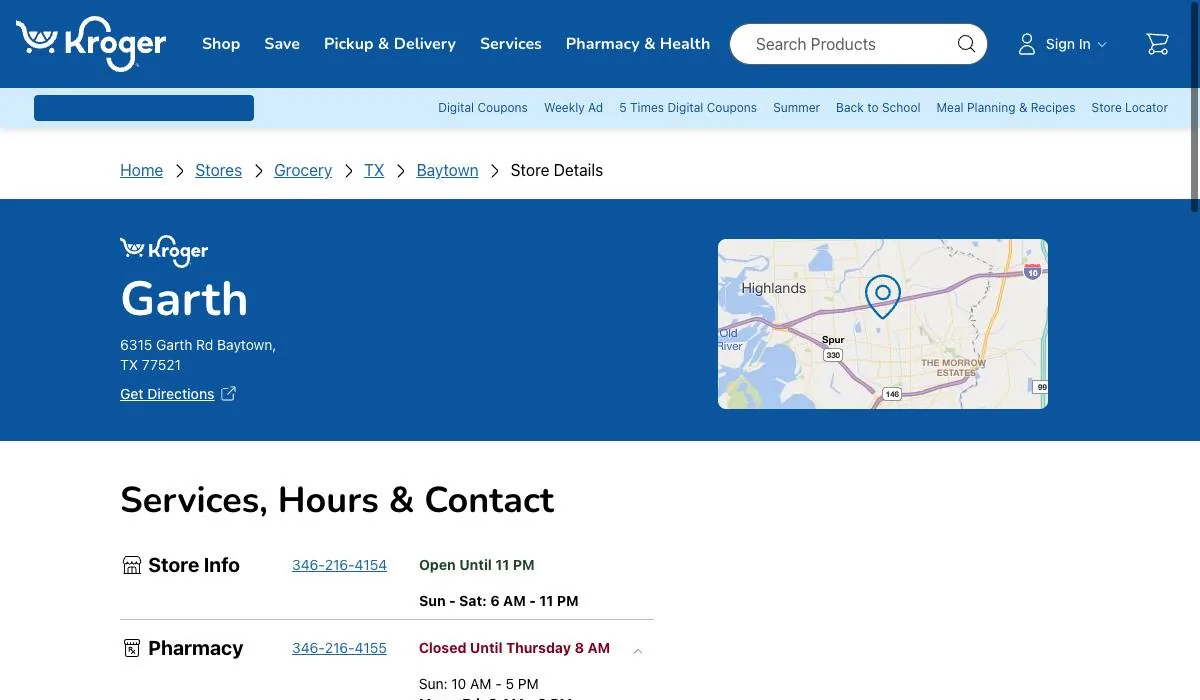The height and width of the screenshot is (700, 1200).
Task: Open the Store Locator link
Action: 1130,108
